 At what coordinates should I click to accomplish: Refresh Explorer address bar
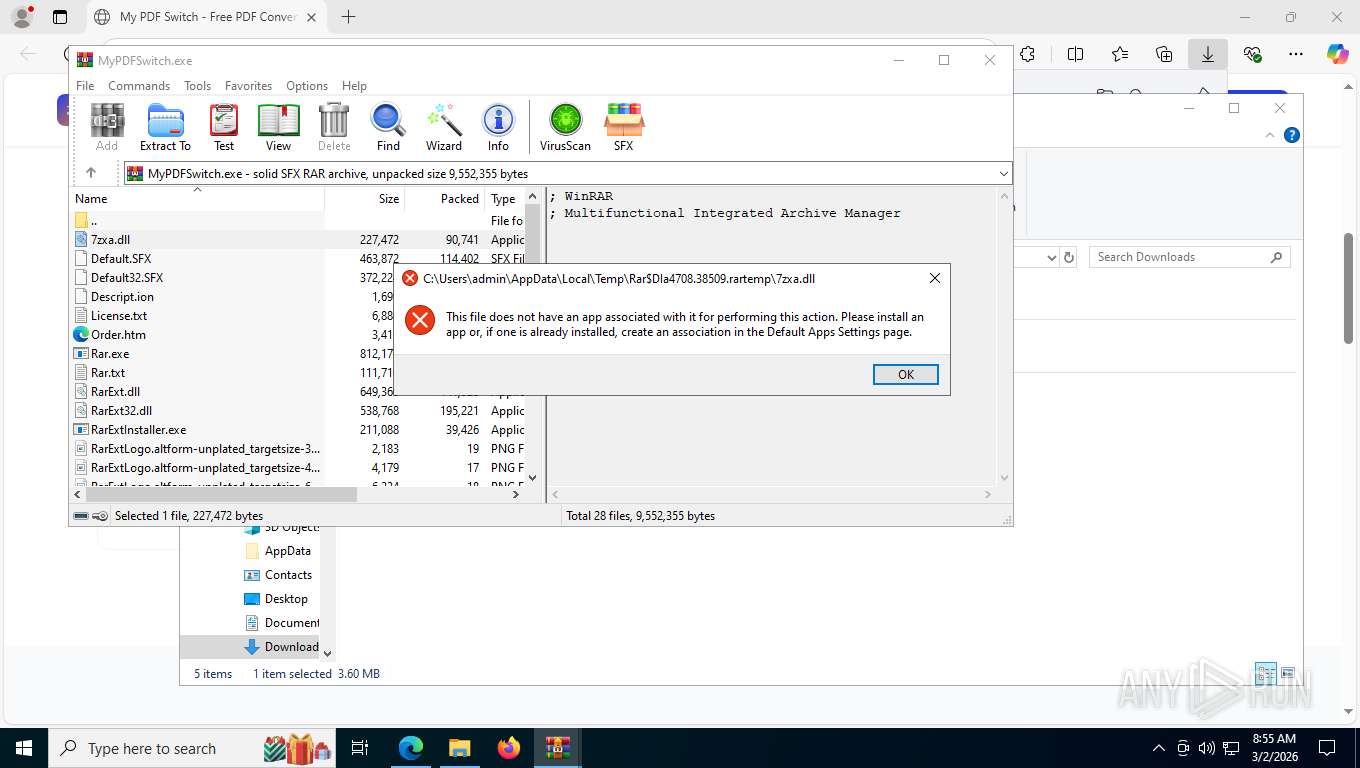pyautogui.click(x=1069, y=257)
